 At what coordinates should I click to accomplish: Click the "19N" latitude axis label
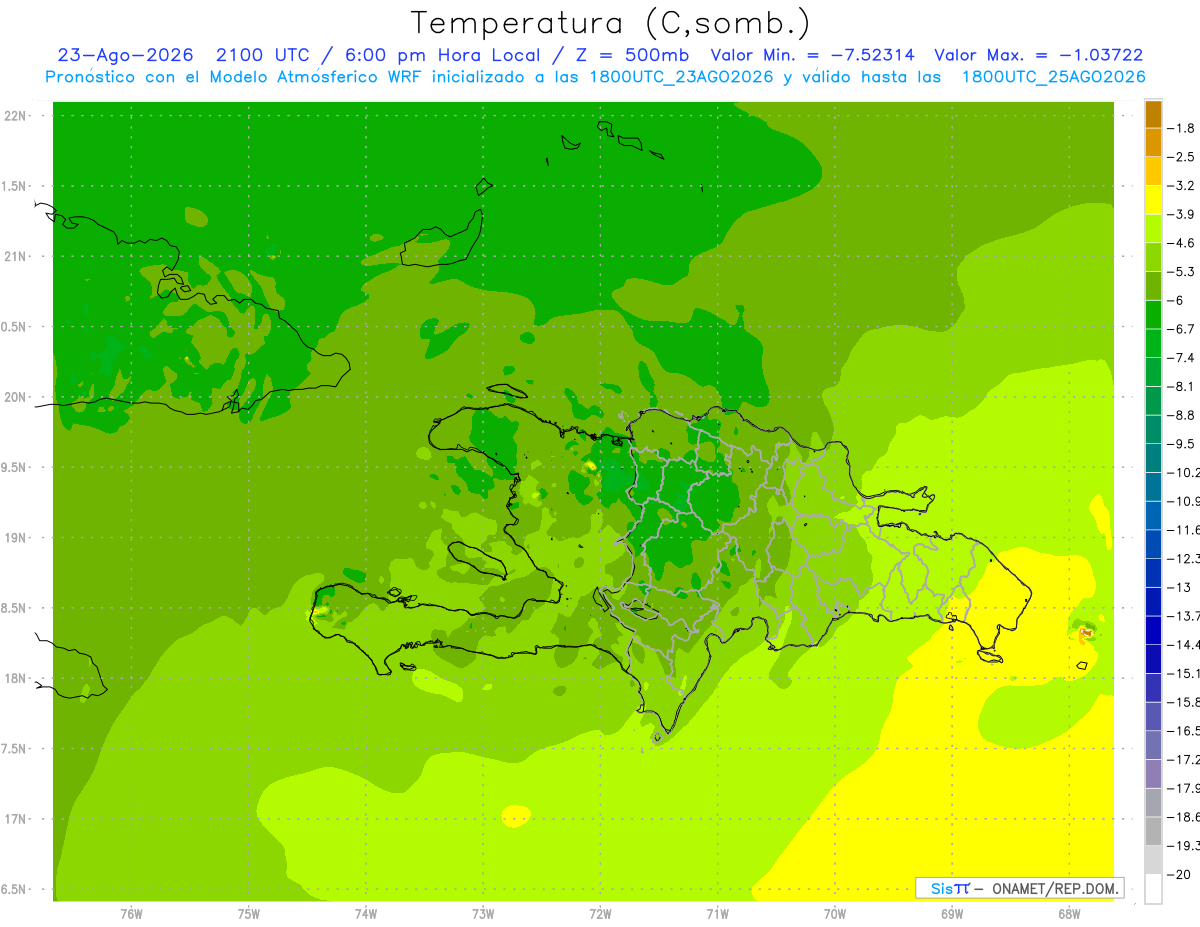pos(15,538)
